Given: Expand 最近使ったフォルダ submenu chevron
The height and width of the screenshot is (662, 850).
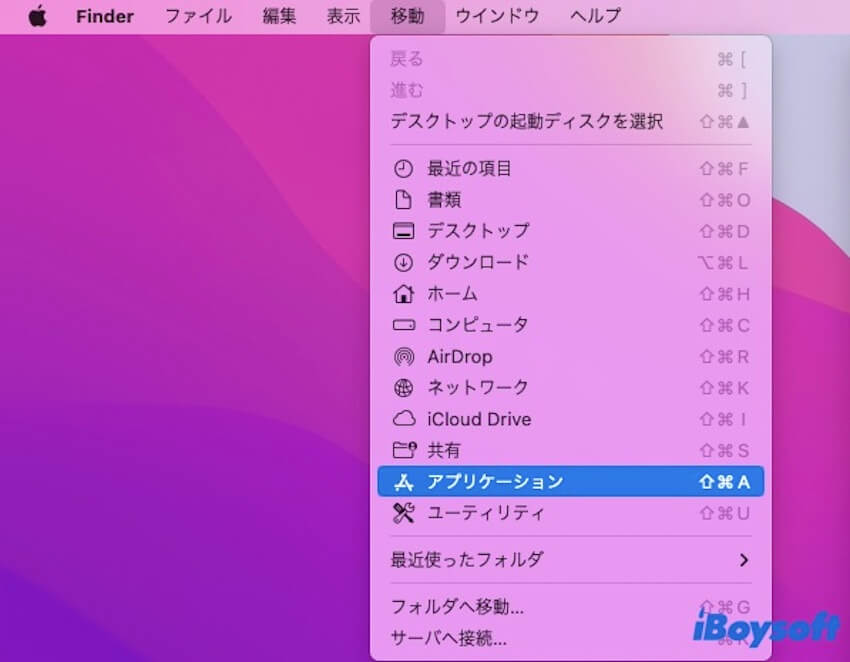Looking at the screenshot, I should point(744,560).
